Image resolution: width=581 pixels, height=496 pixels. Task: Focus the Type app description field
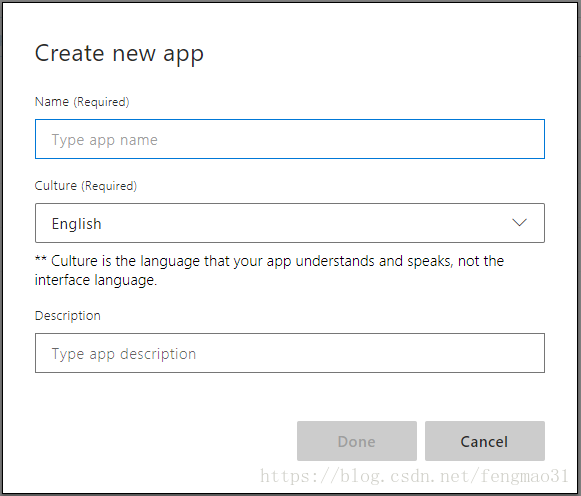click(290, 353)
